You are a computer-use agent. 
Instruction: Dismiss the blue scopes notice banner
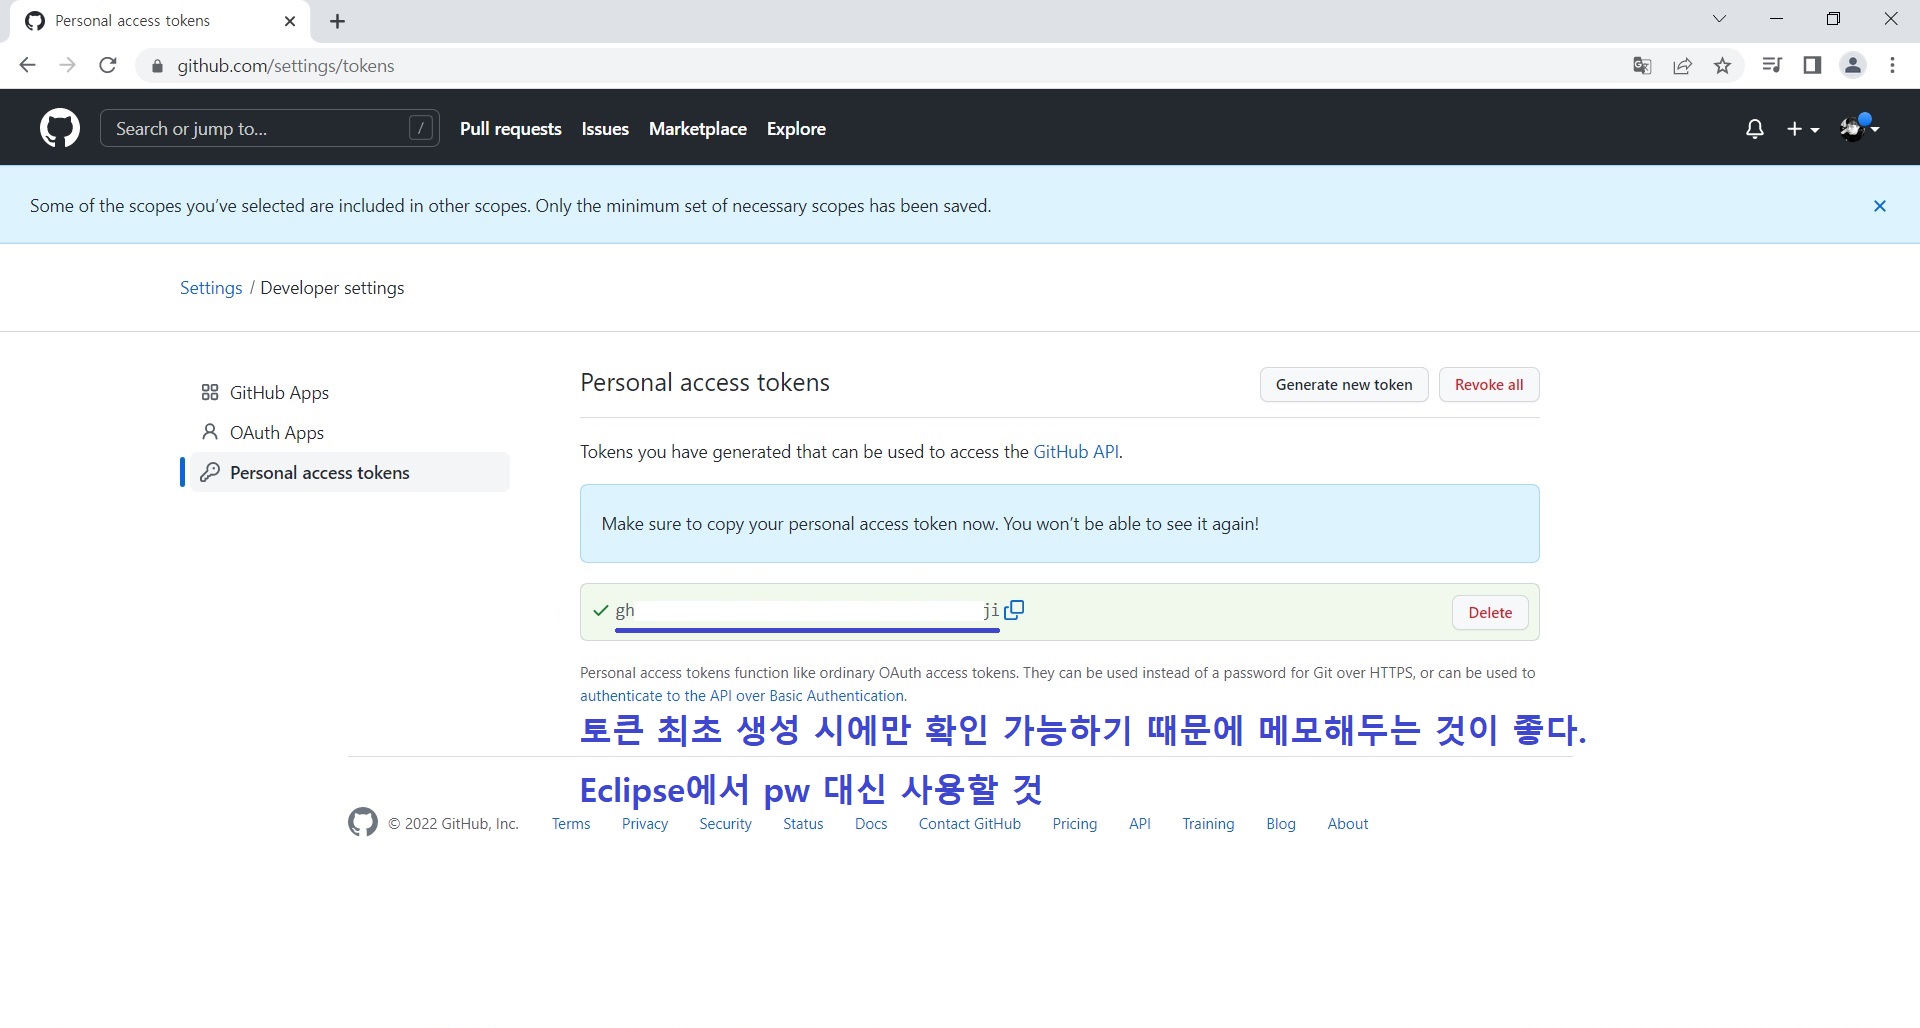point(1880,206)
